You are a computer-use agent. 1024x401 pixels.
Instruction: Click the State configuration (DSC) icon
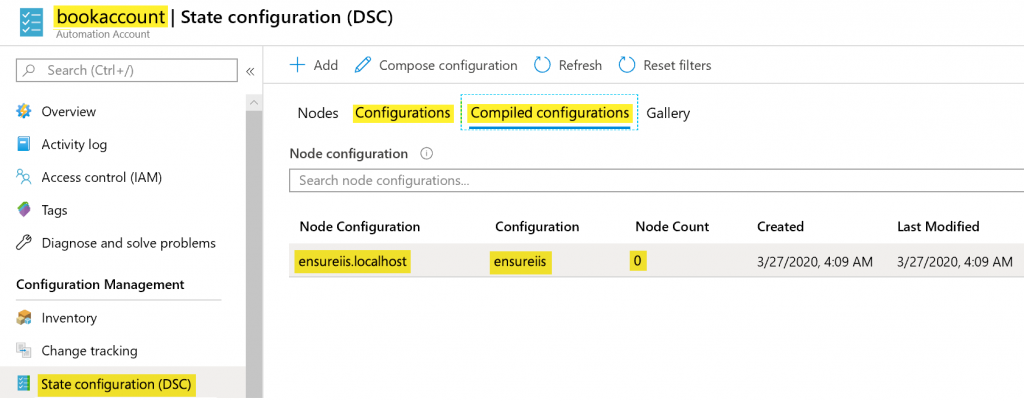tap(24, 384)
